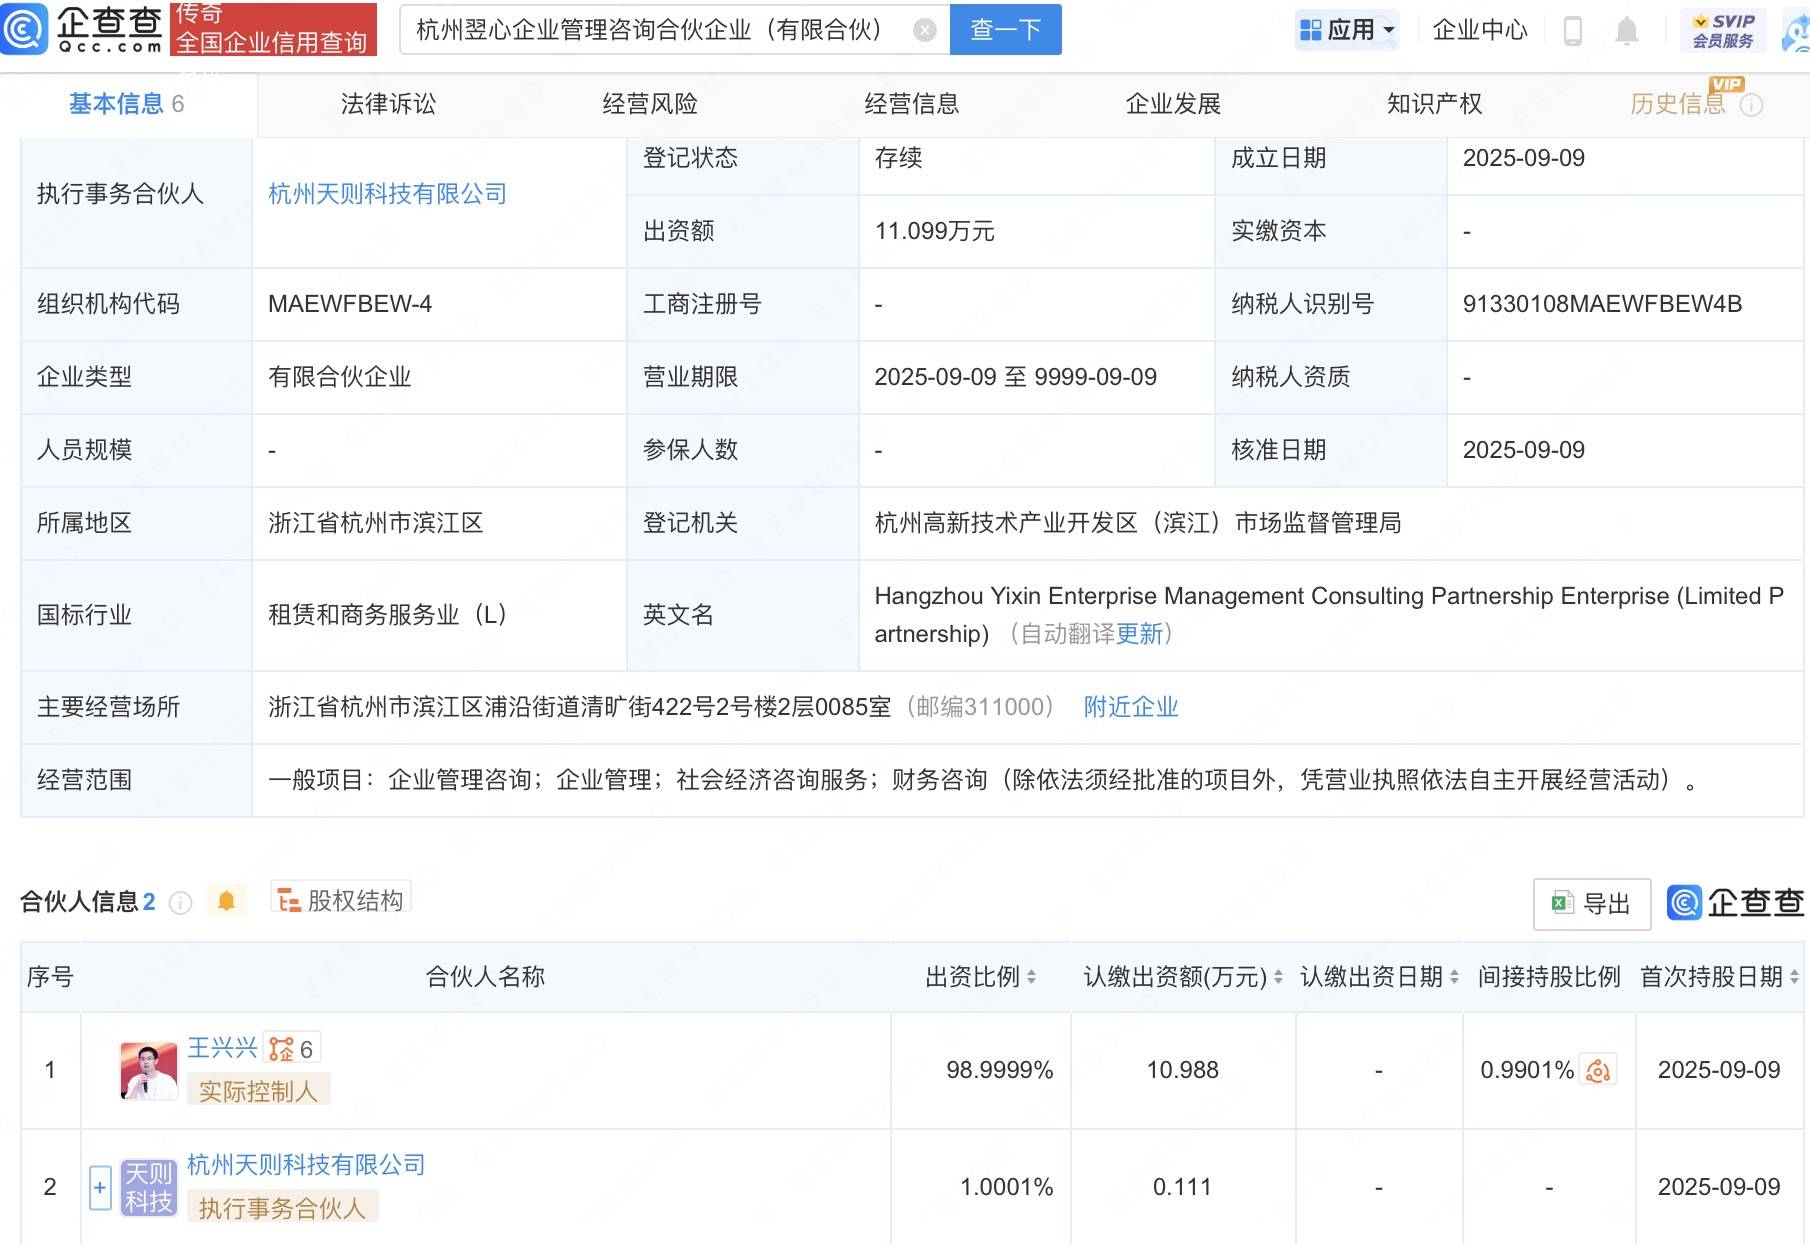Click 王兴兴's profile photo thumbnail
Screen dimensions: 1810x1244
[x=148, y=1070]
